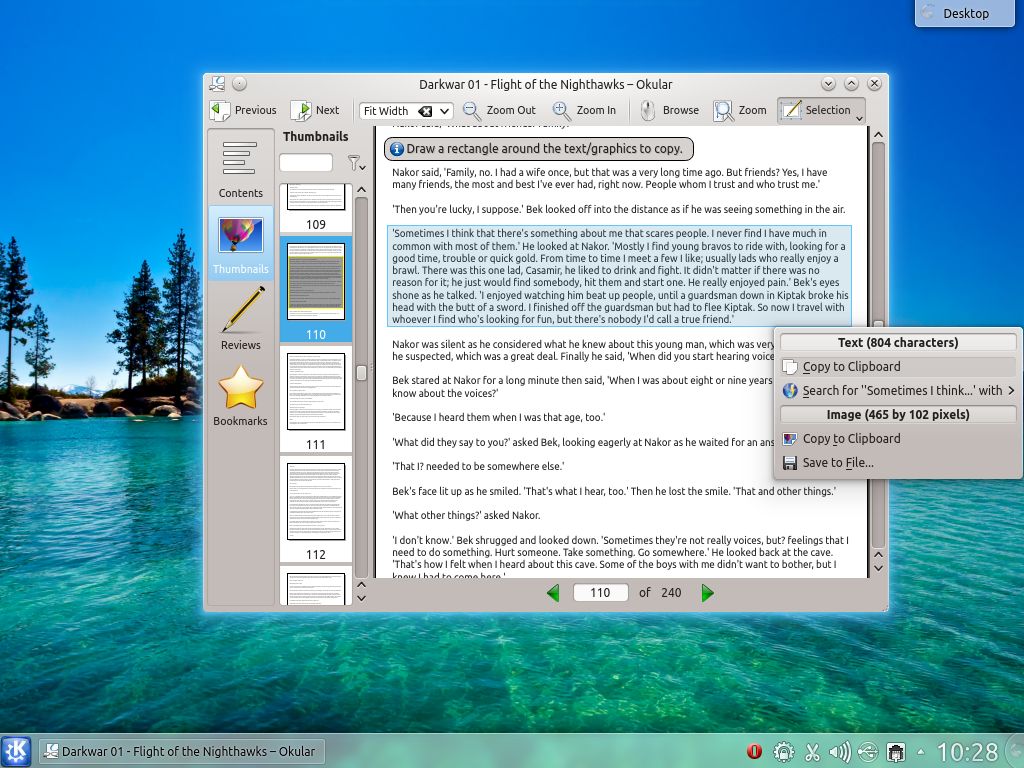The image size is (1024, 768).
Task: Click thumbnail scrollbar up arrow
Action: (361, 190)
